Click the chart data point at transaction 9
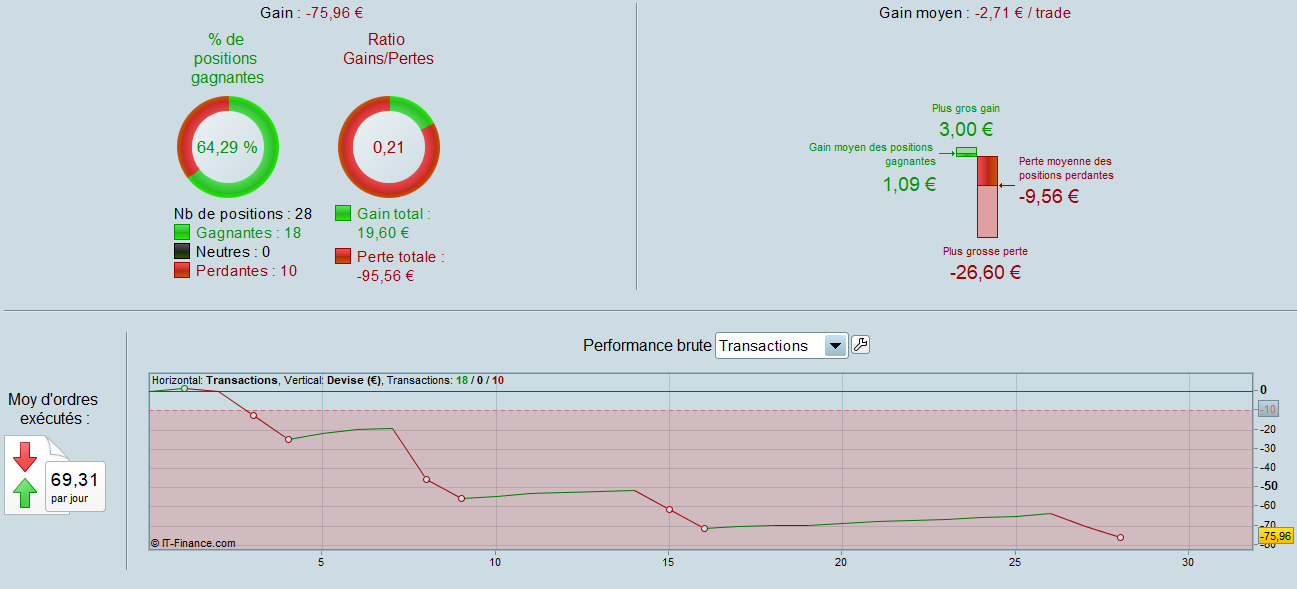The image size is (1297, 589). coord(461,498)
